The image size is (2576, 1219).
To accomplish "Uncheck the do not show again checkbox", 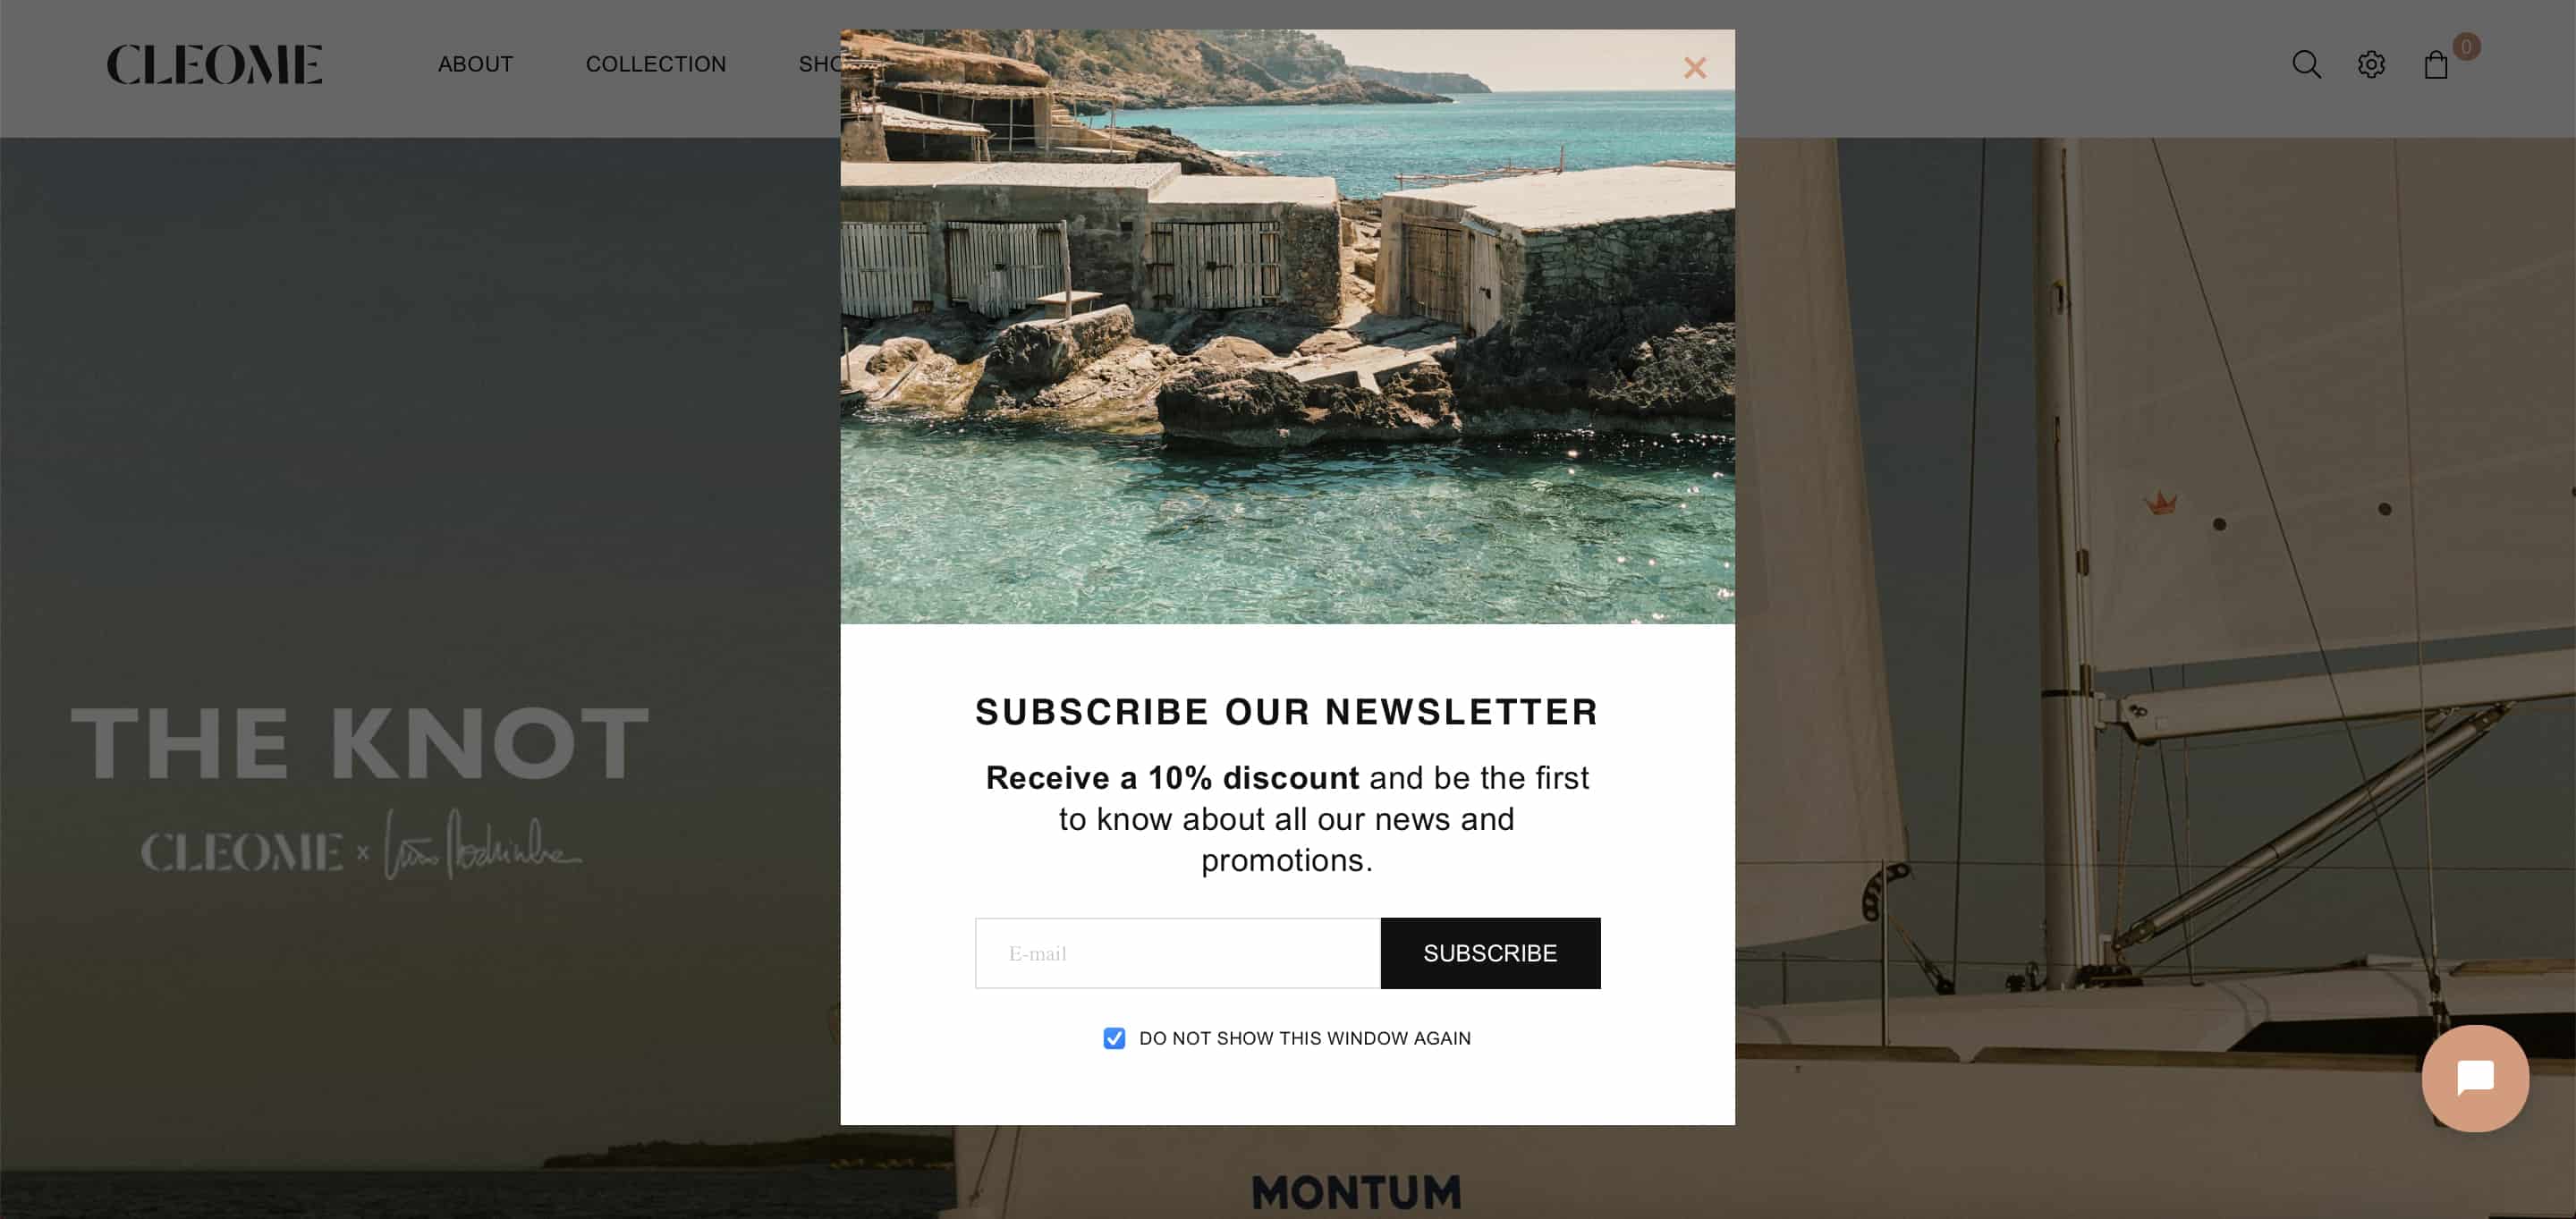I will pyautogui.click(x=1114, y=1038).
